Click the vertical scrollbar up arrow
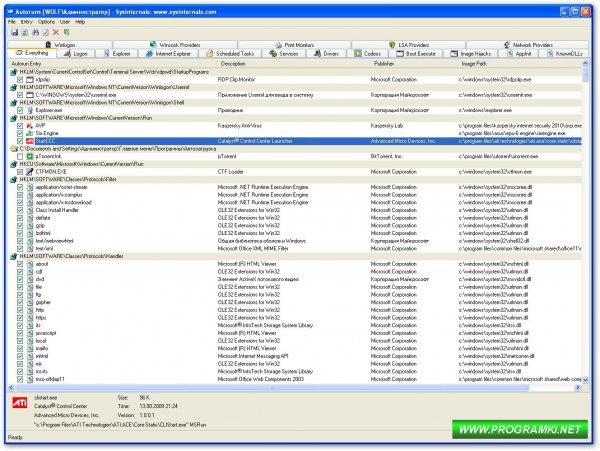The image size is (600, 451). click(x=585, y=63)
